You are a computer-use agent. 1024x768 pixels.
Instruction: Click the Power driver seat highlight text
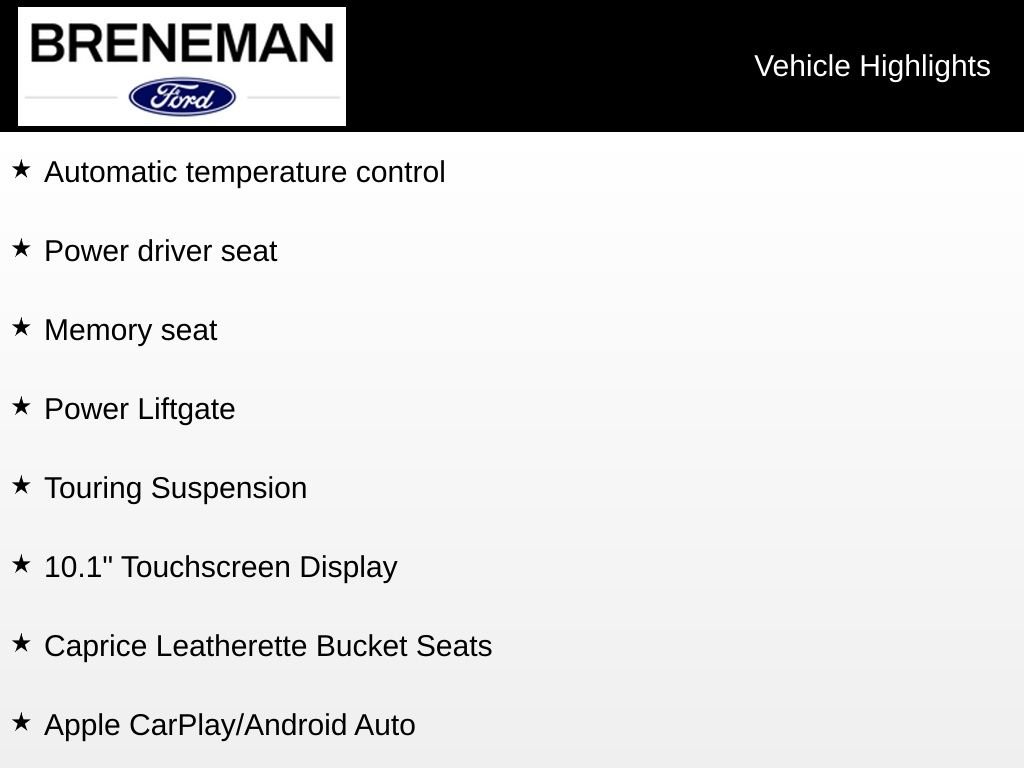(x=161, y=251)
